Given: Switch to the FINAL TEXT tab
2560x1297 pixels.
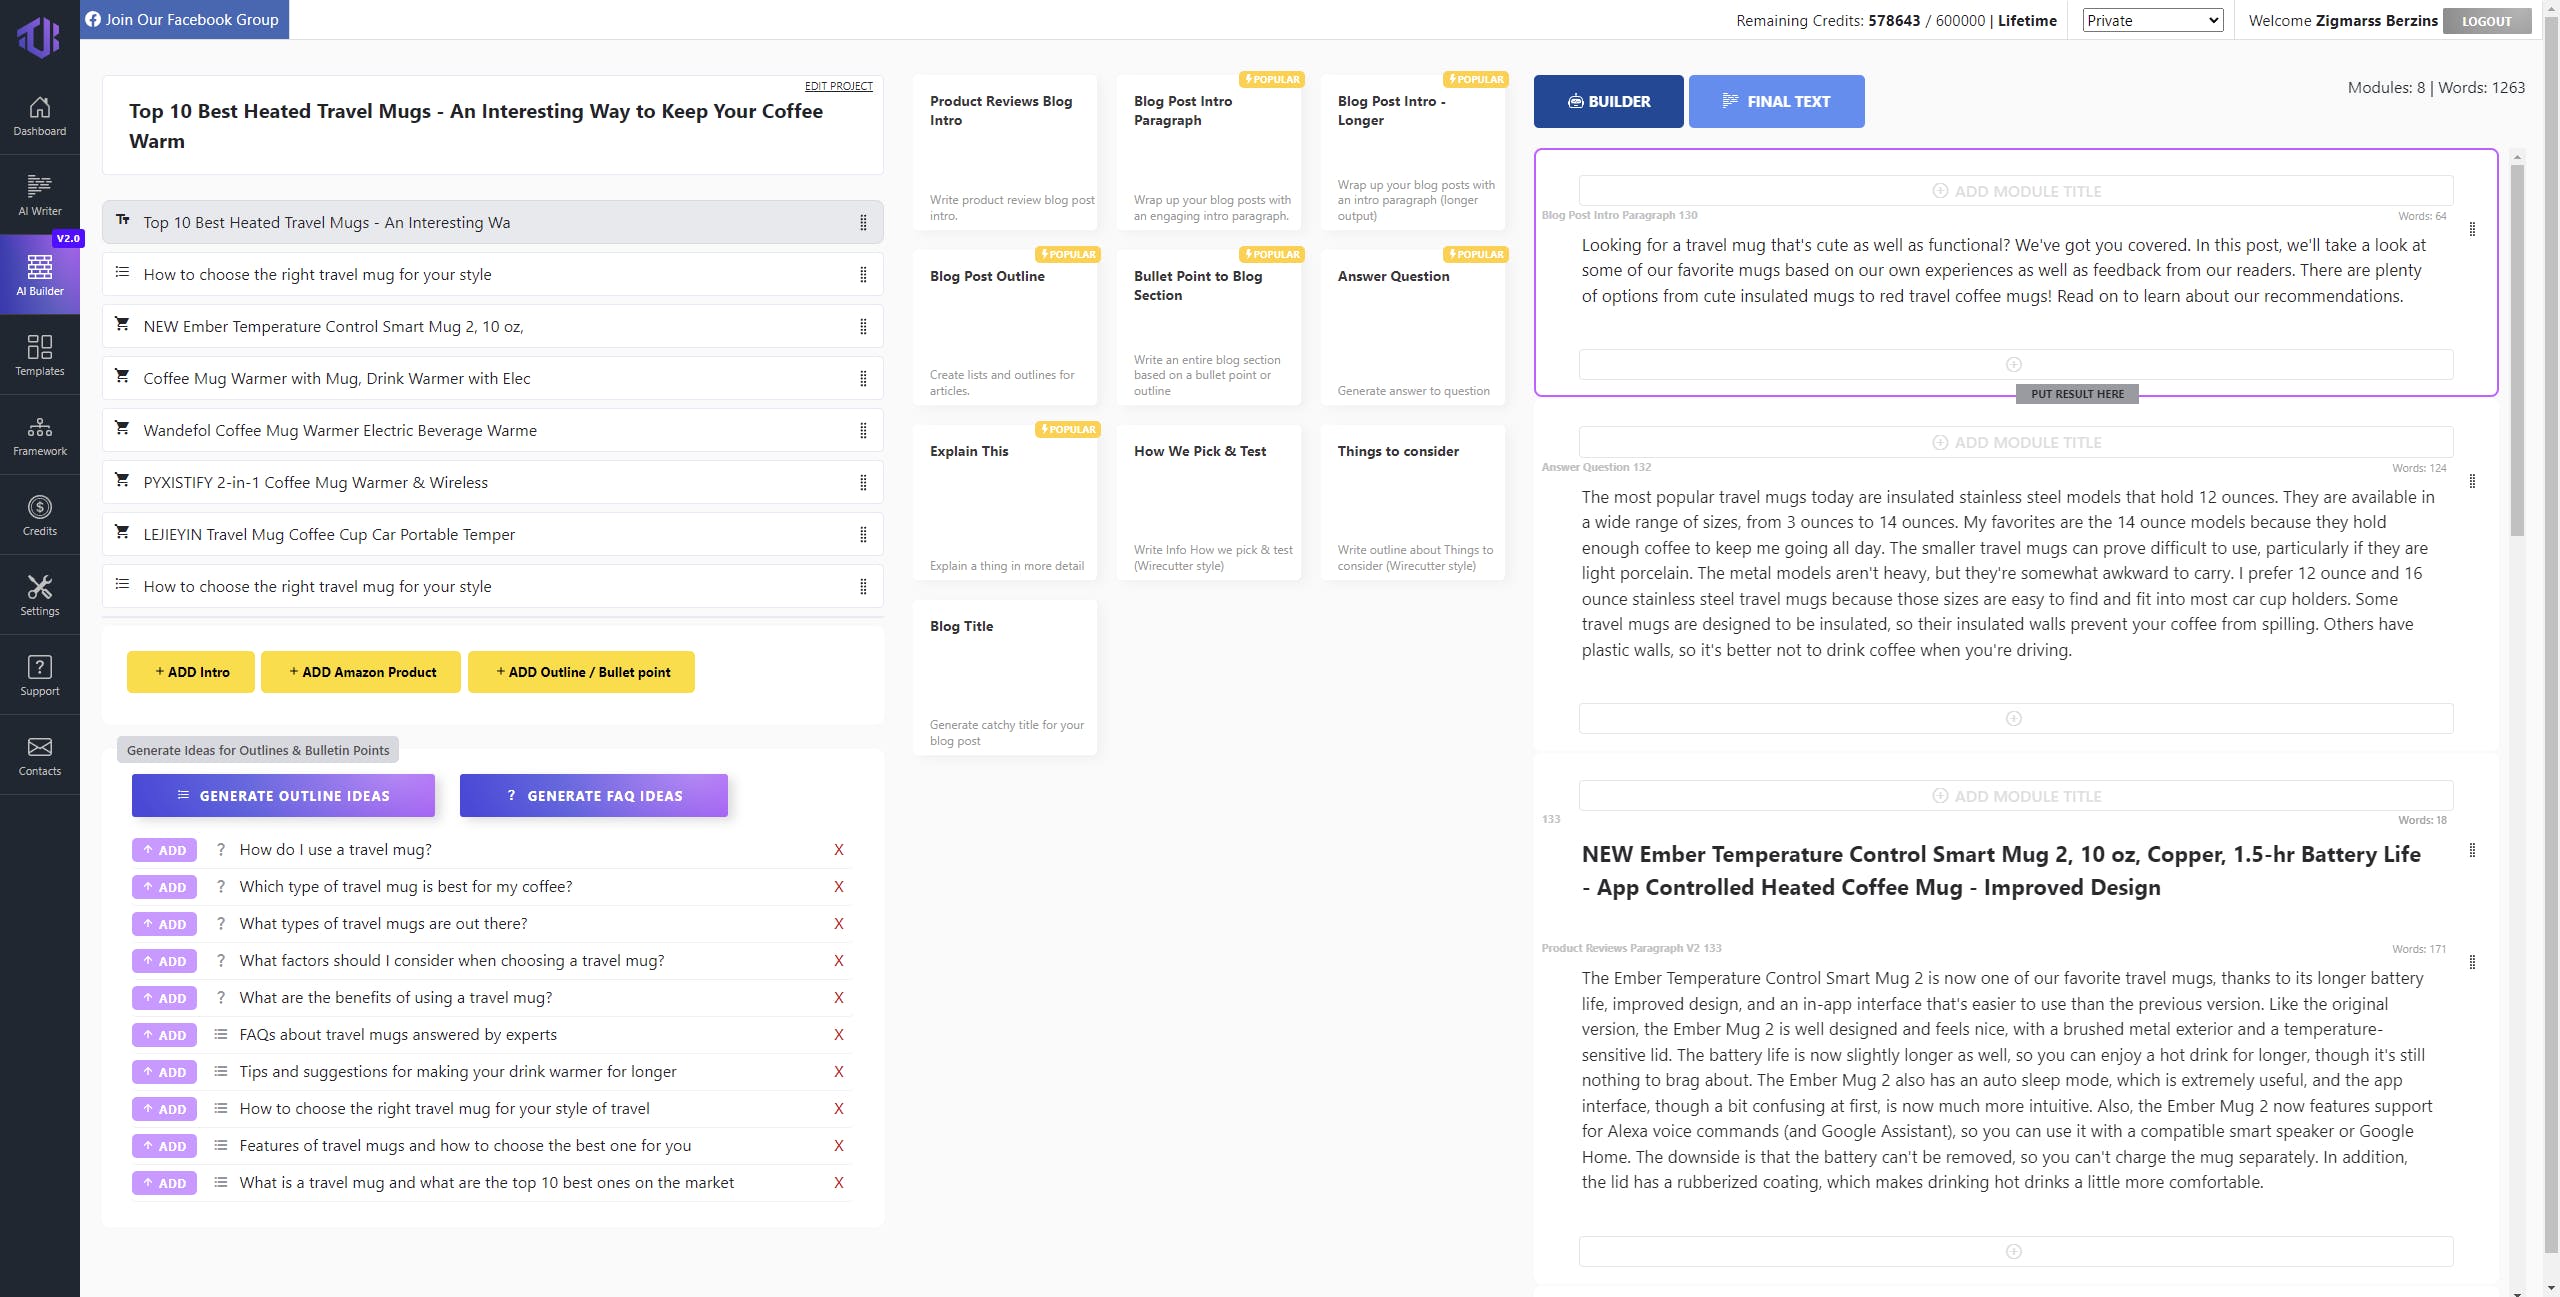Looking at the screenshot, I should point(1776,102).
